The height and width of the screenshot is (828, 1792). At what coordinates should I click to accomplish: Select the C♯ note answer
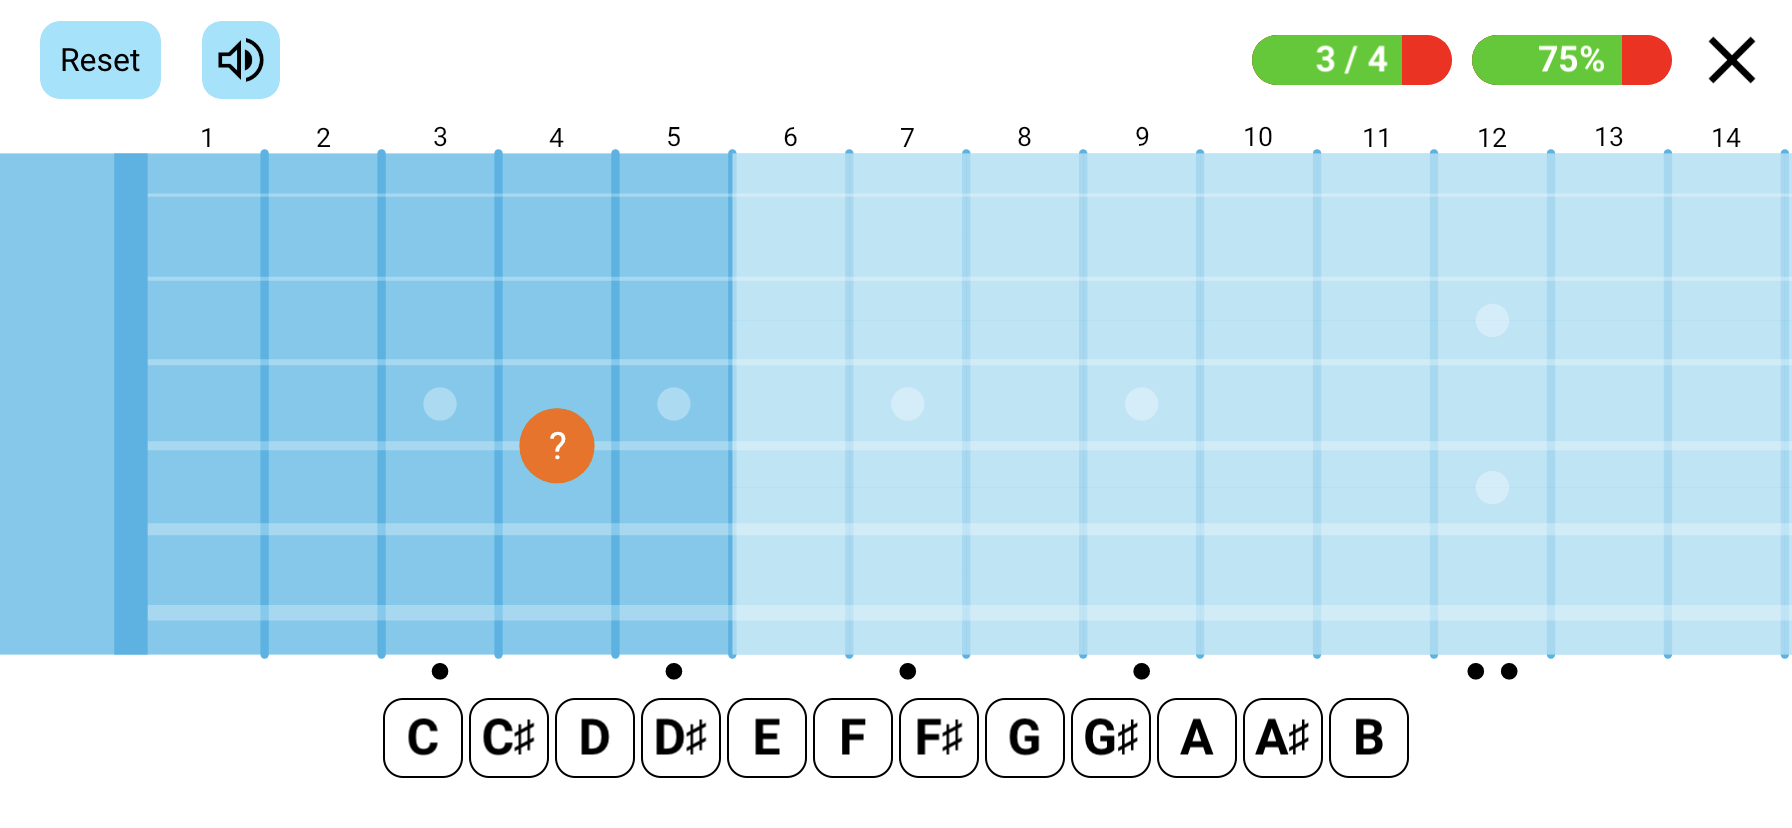pos(509,738)
